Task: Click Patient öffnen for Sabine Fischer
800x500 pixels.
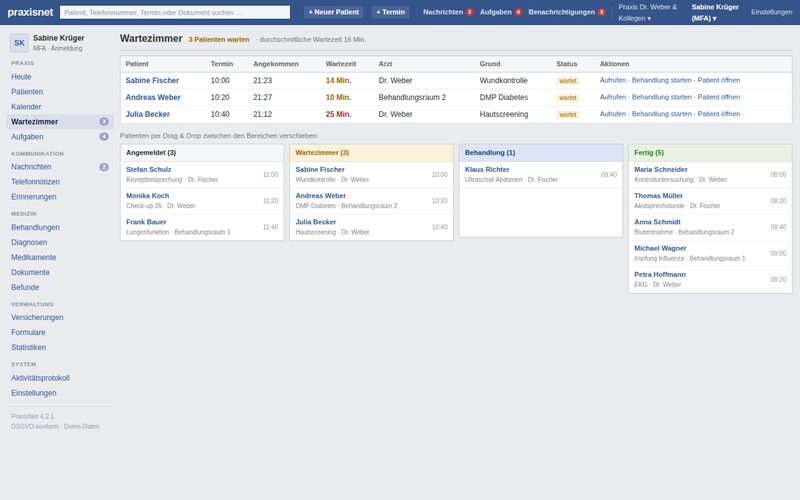Action: [x=718, y=80]
